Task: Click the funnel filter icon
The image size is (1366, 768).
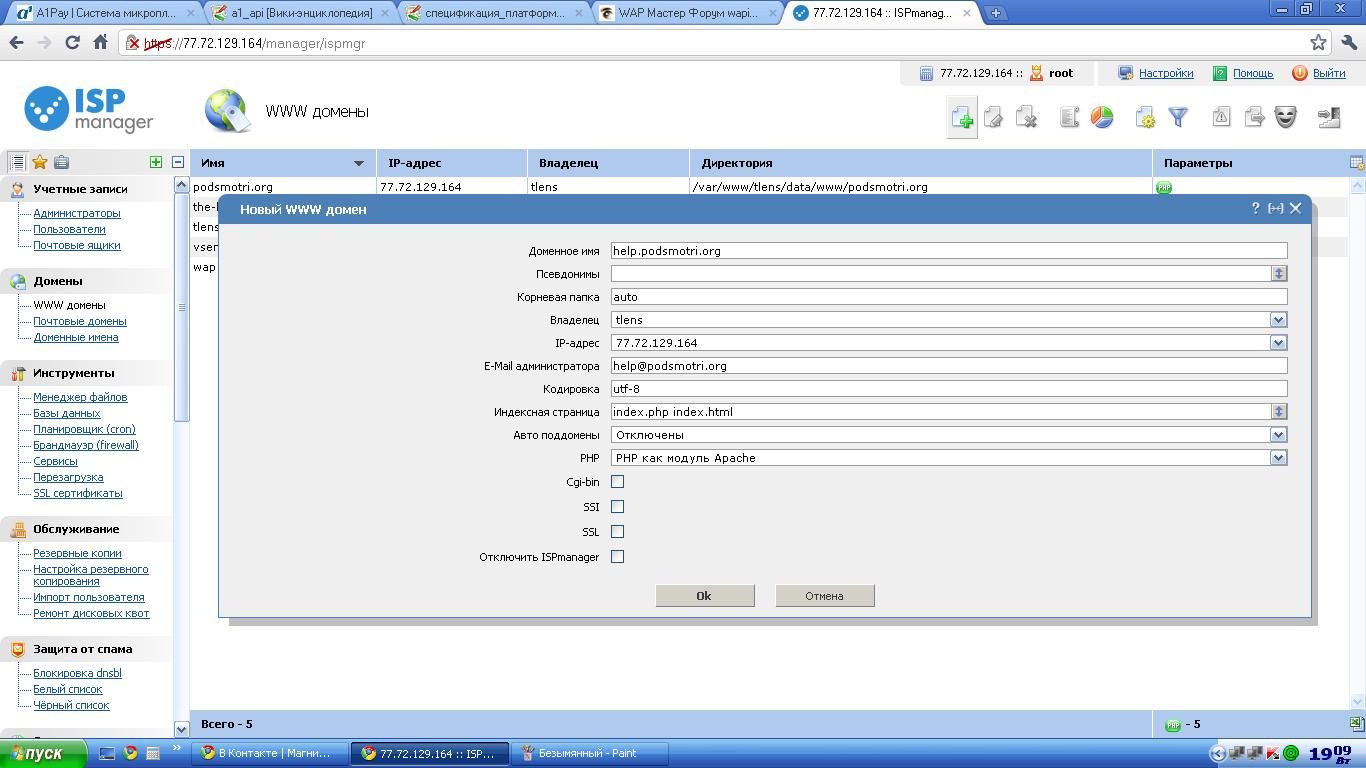Action: pos(1178,118)
